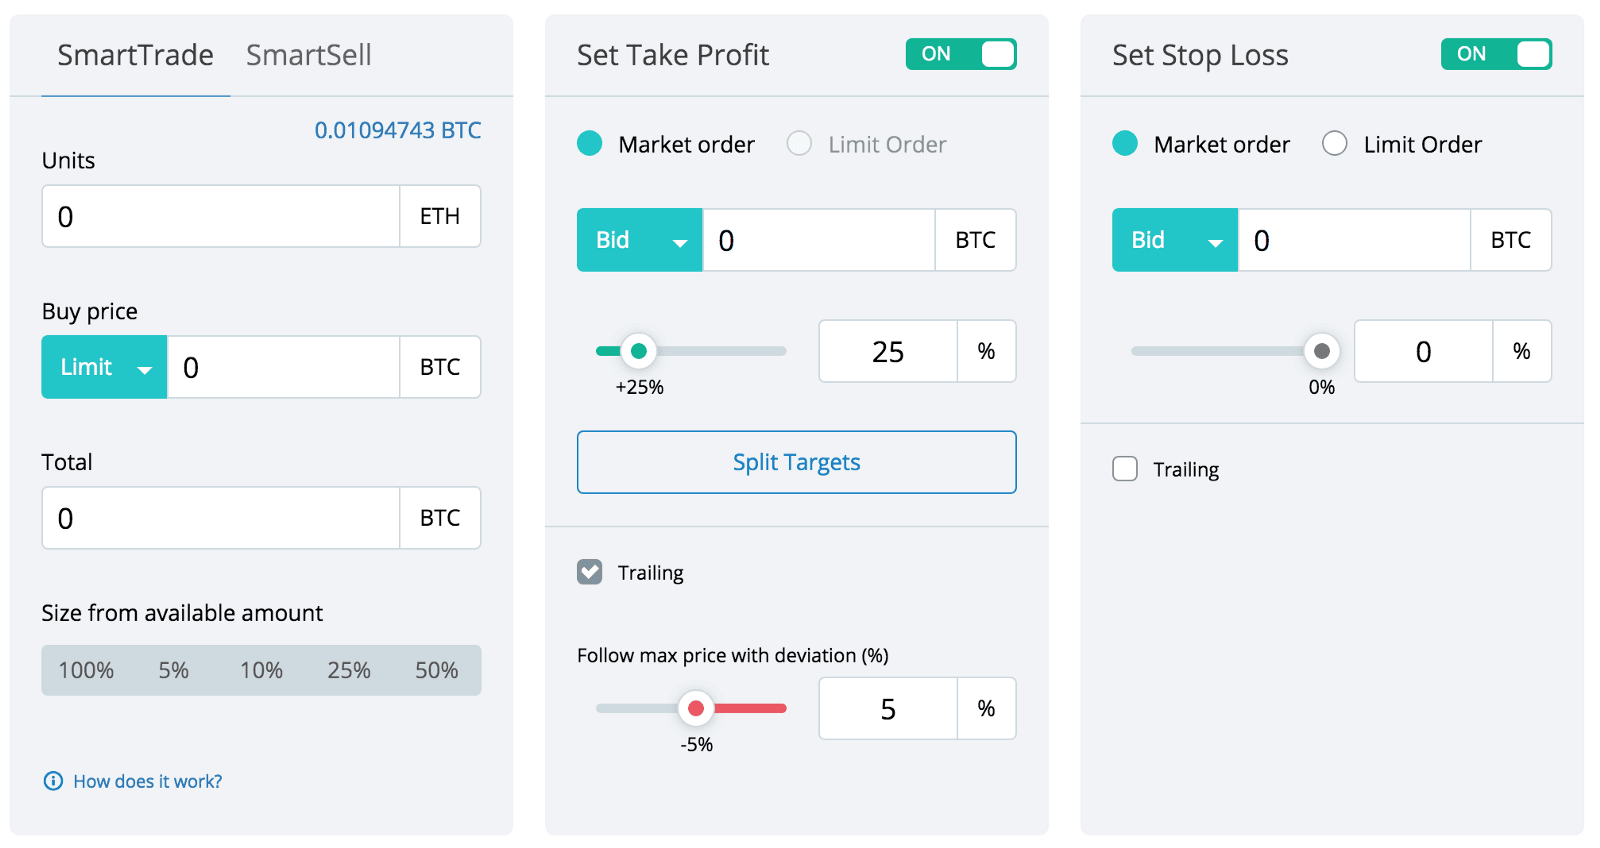Click the Units ETH input field
This screenshot has height=848, width=1600.
[x=221, y=216]
